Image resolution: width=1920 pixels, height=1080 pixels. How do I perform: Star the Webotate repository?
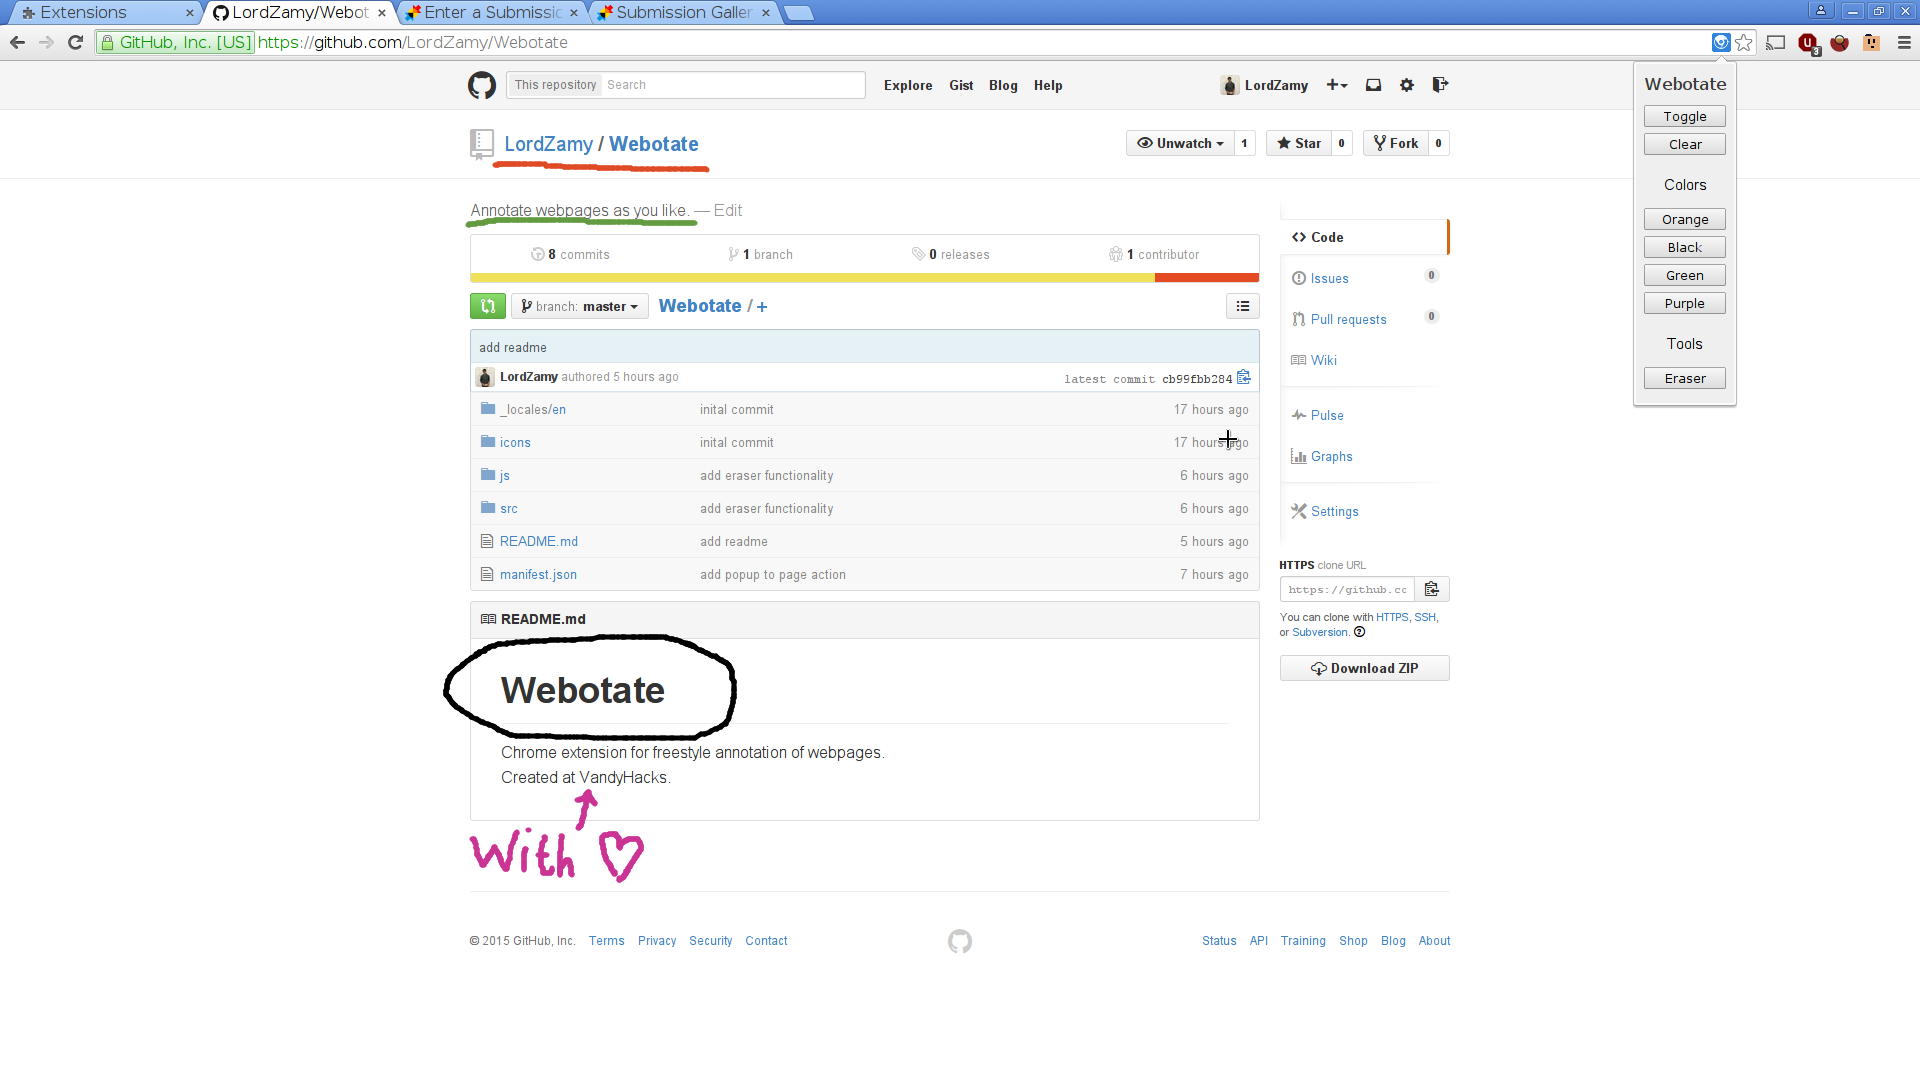1298,143
